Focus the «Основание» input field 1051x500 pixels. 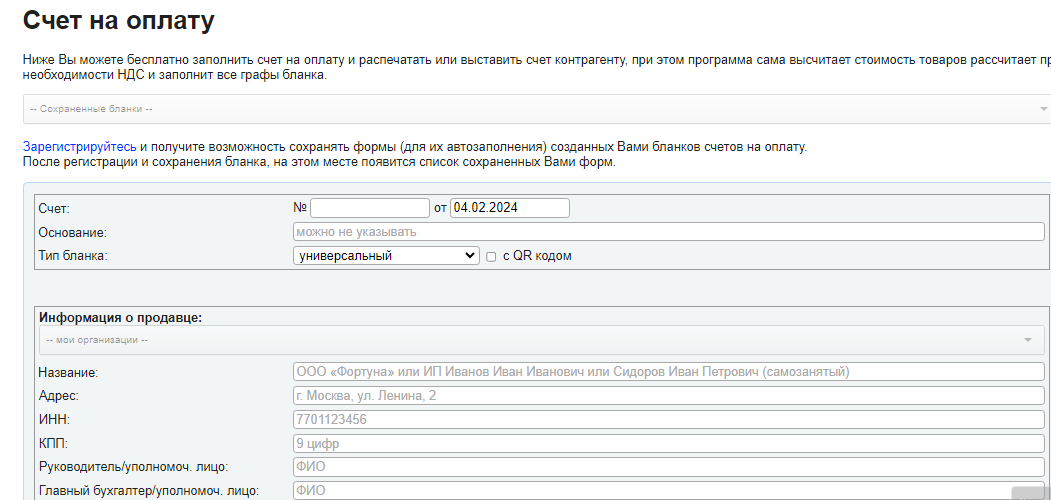[x=668, y=232]
